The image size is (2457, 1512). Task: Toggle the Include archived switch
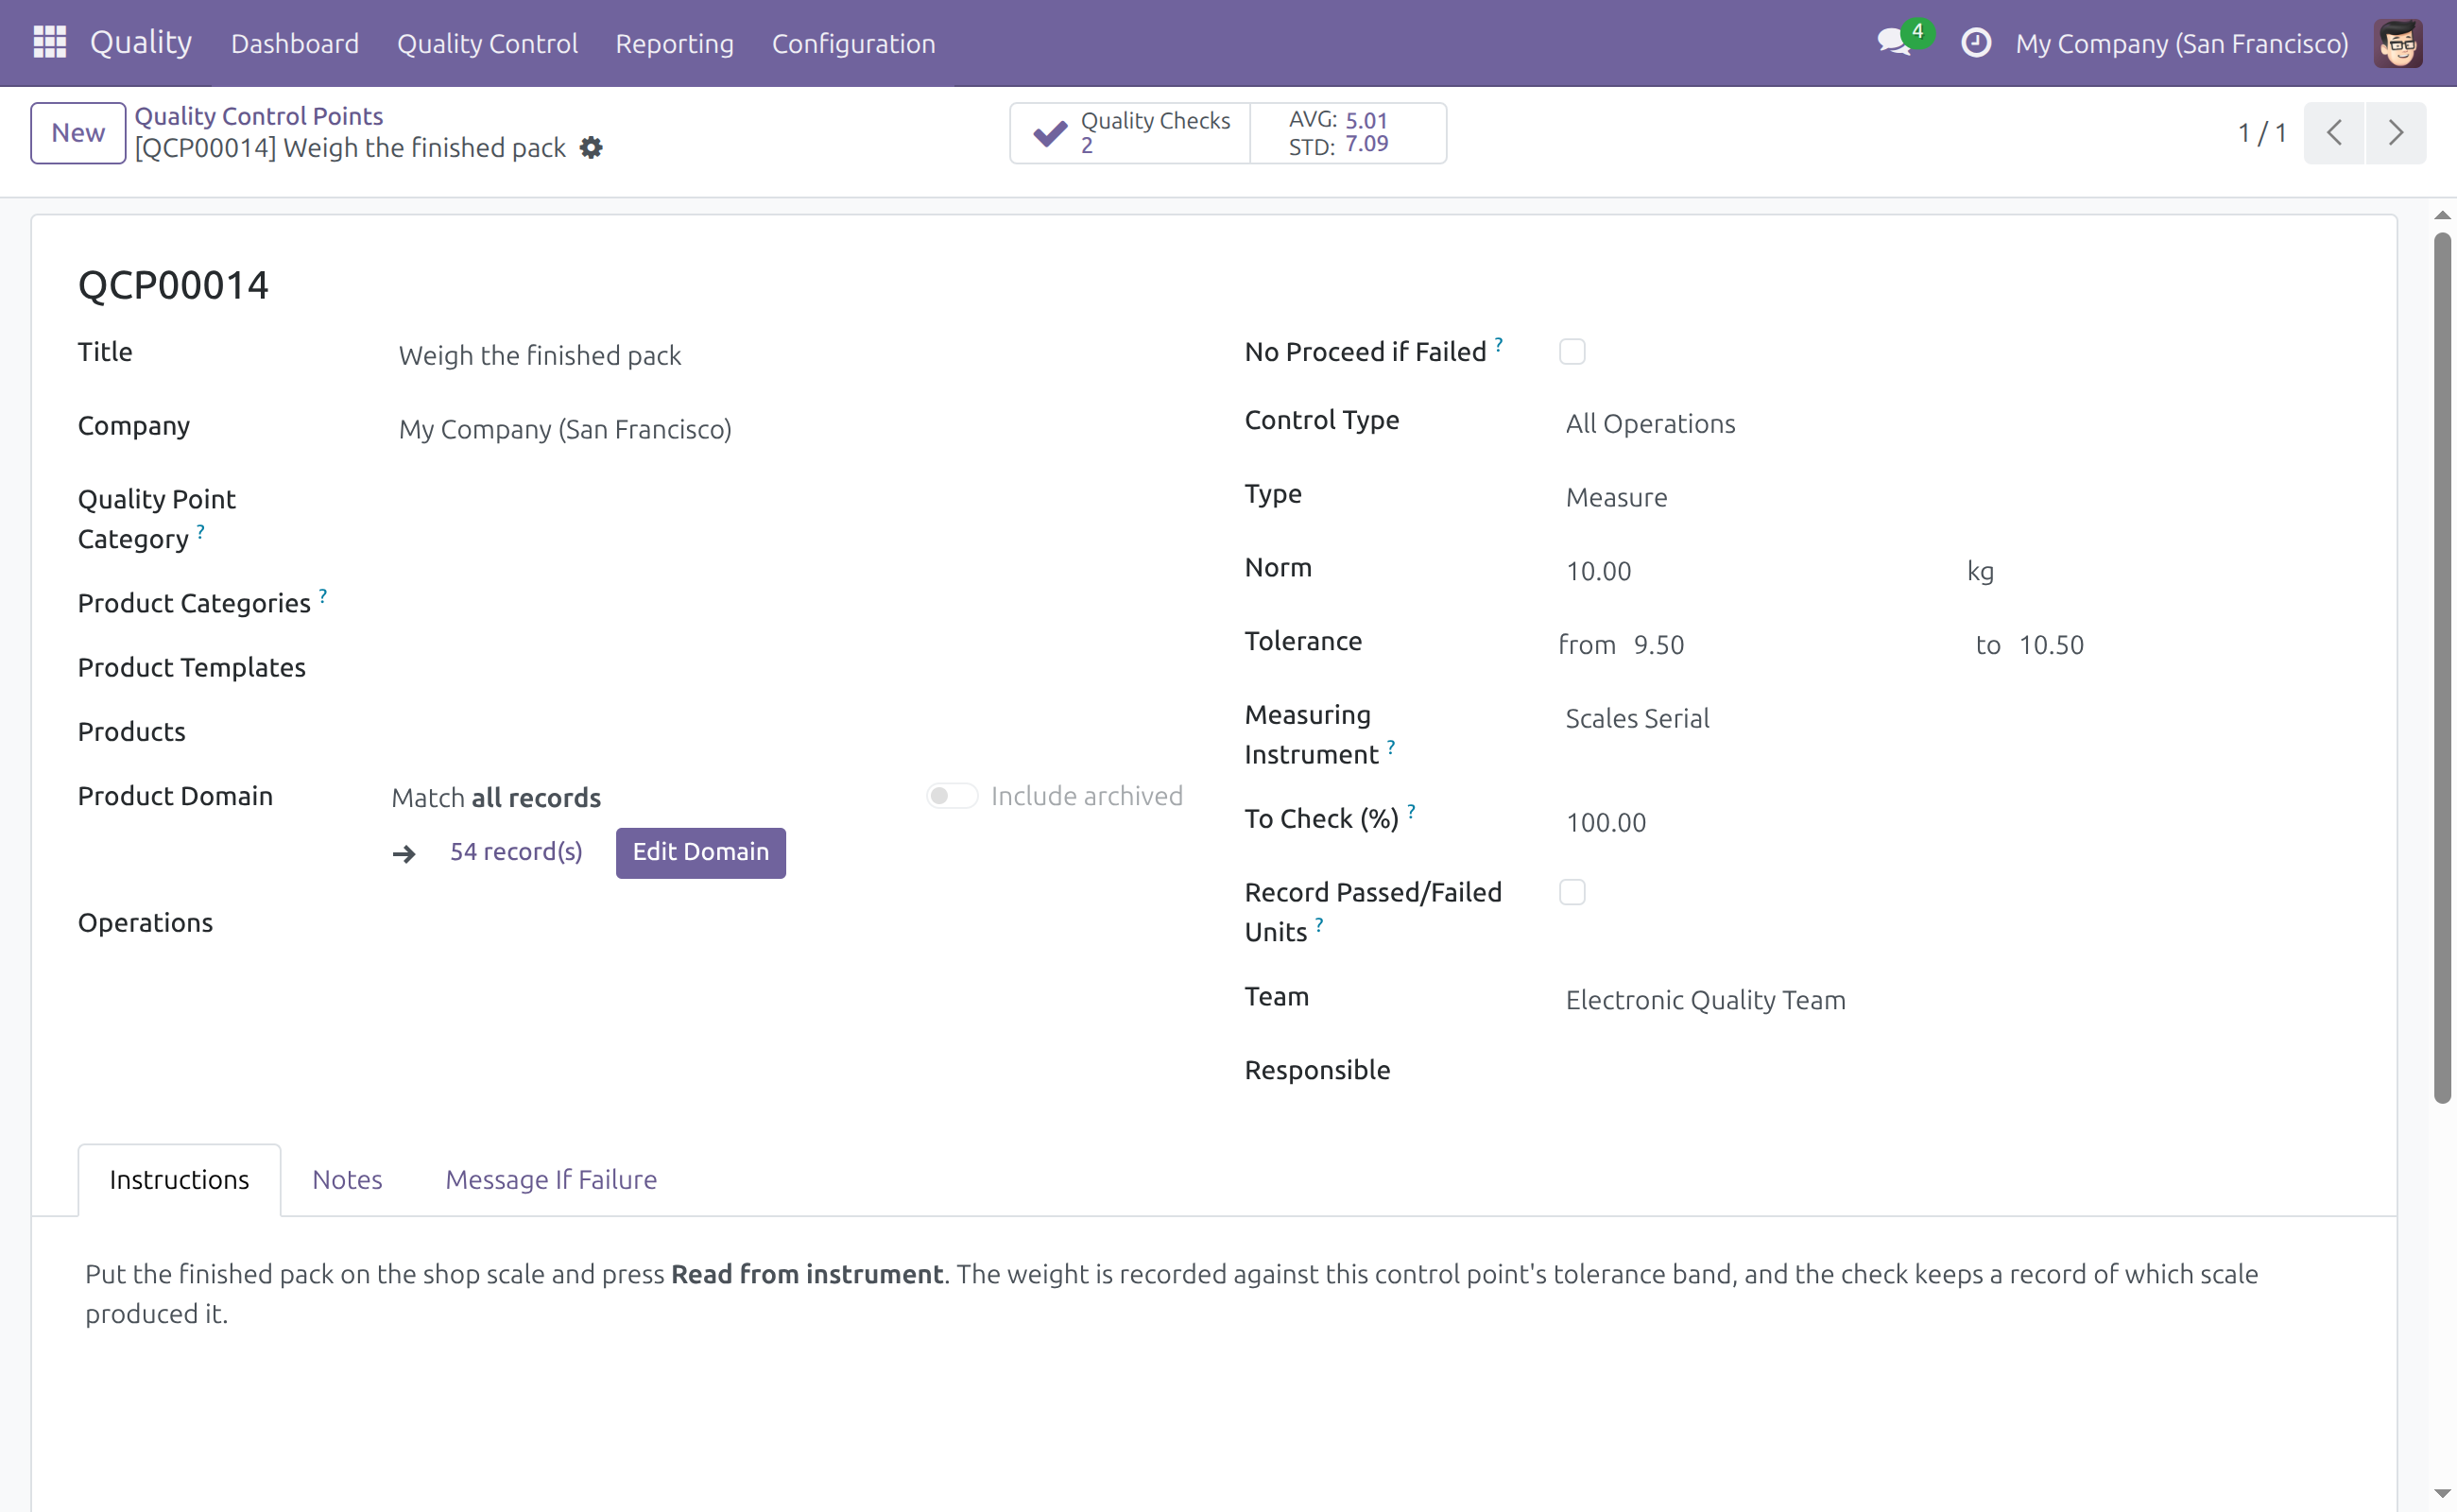click(951, 796)
